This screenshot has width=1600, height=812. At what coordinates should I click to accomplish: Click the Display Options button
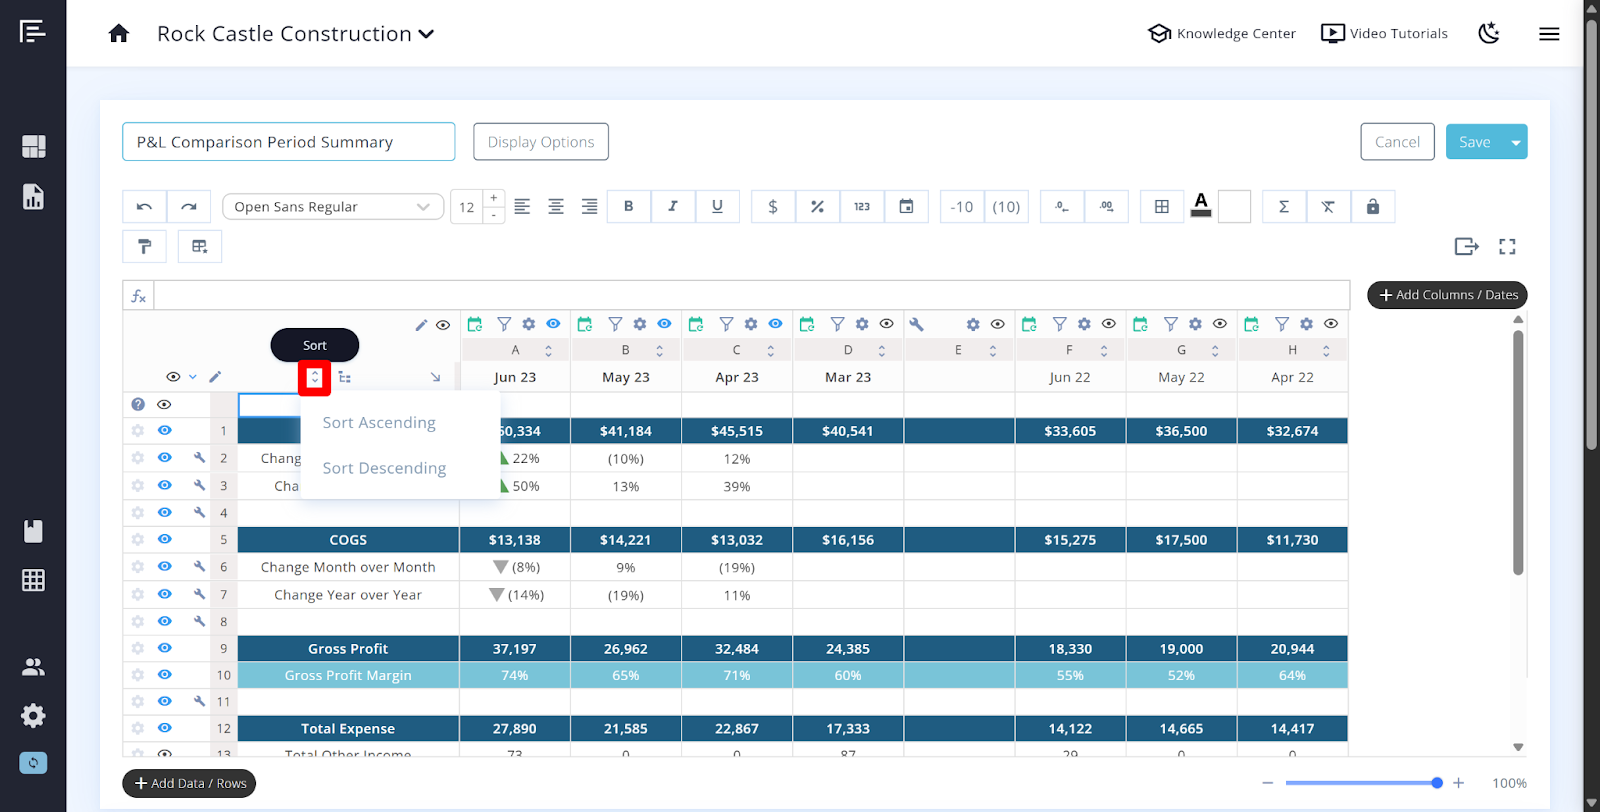click(x=541, y=142)
